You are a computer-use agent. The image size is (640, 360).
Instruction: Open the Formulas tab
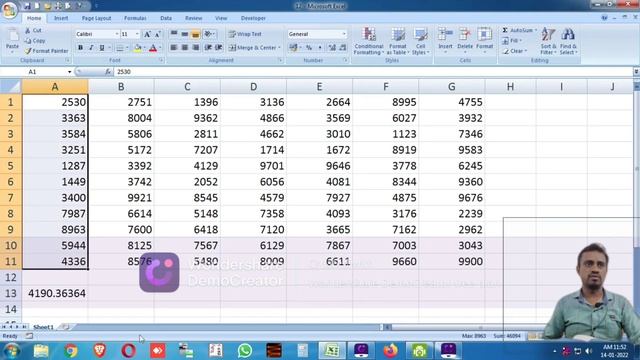[135, 18]
